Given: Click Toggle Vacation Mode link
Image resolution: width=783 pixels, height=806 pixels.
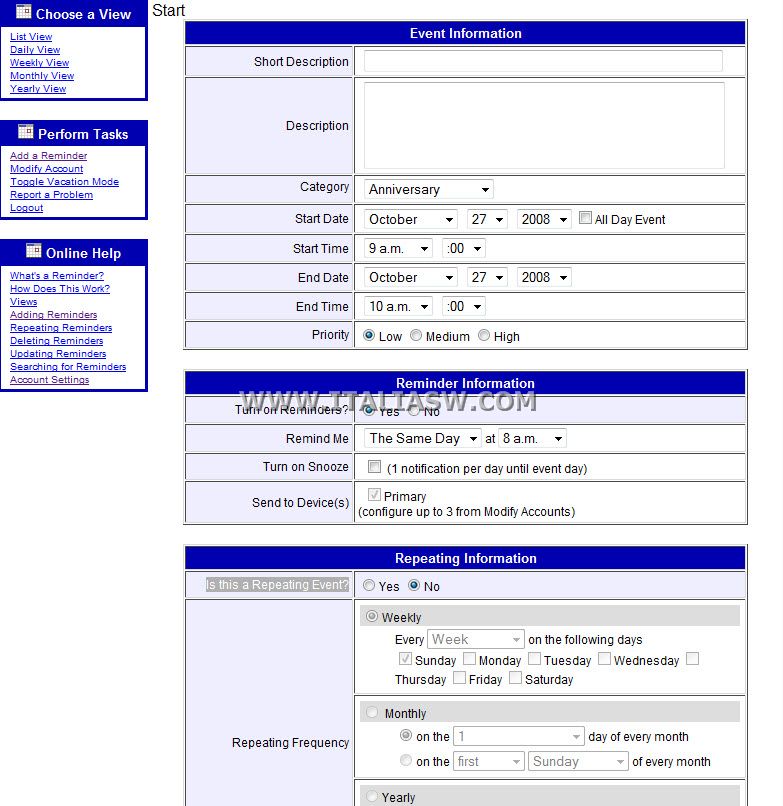Looking at the screenshot, I should 64,181.
